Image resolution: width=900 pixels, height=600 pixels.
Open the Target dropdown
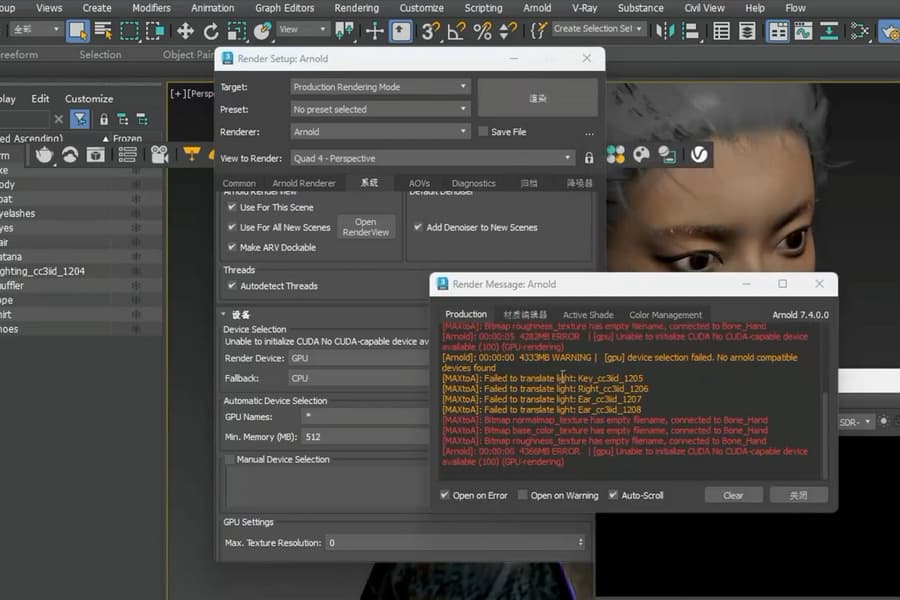(x=380, y=87)
